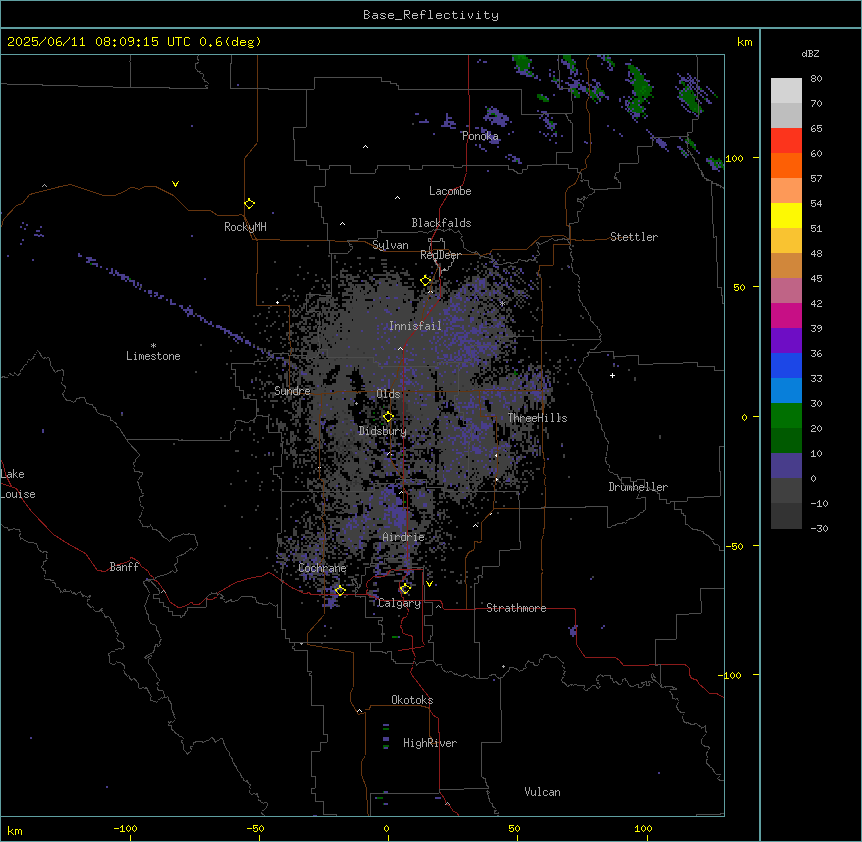Select the yellow diamond marker between Olds and Didsbury
The image size is (862, 842).
(388, 417)
